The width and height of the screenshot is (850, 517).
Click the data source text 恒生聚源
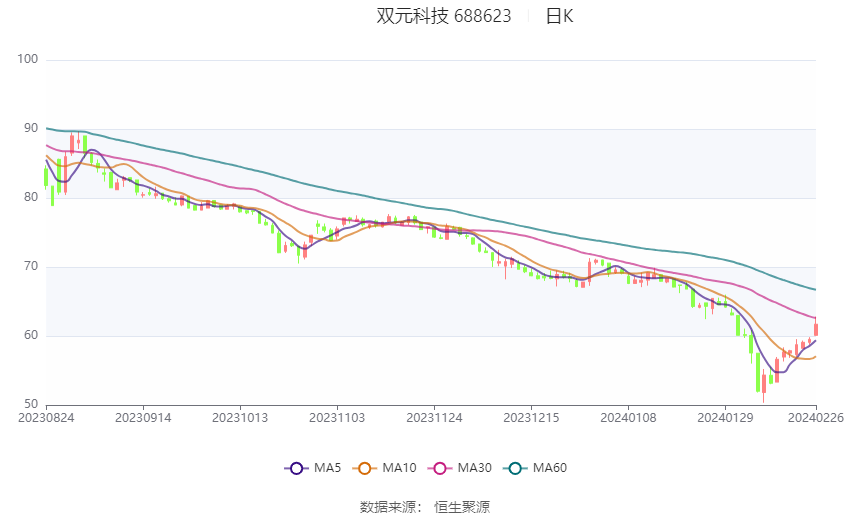(x=462, y=507)
